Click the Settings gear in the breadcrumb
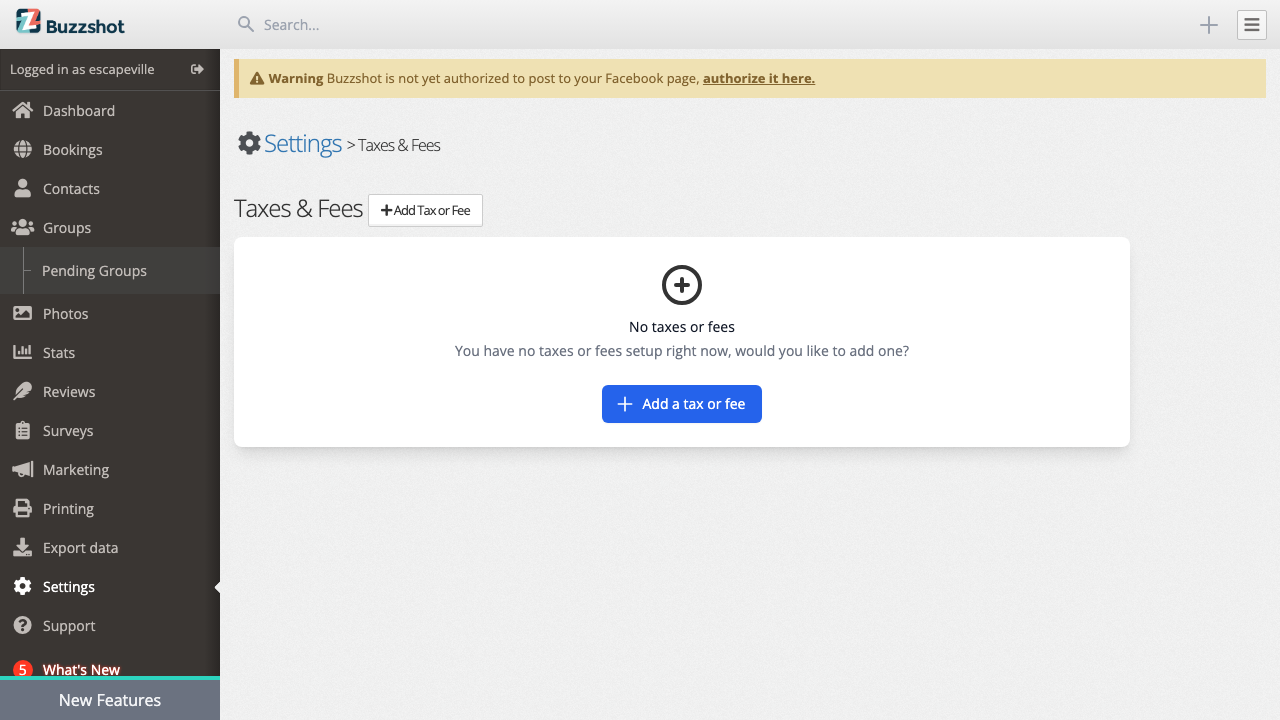This screenshot has width=1280, height=720. (x=249, y=143)
